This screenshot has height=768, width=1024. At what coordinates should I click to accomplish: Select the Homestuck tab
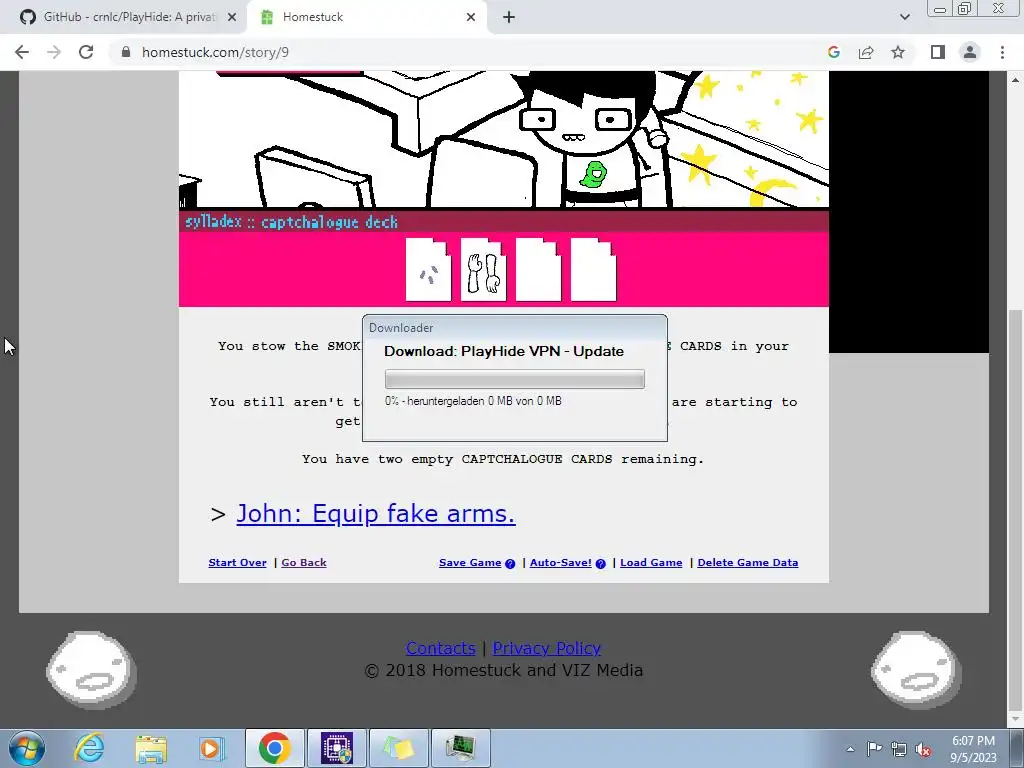(x=366, y=17)
